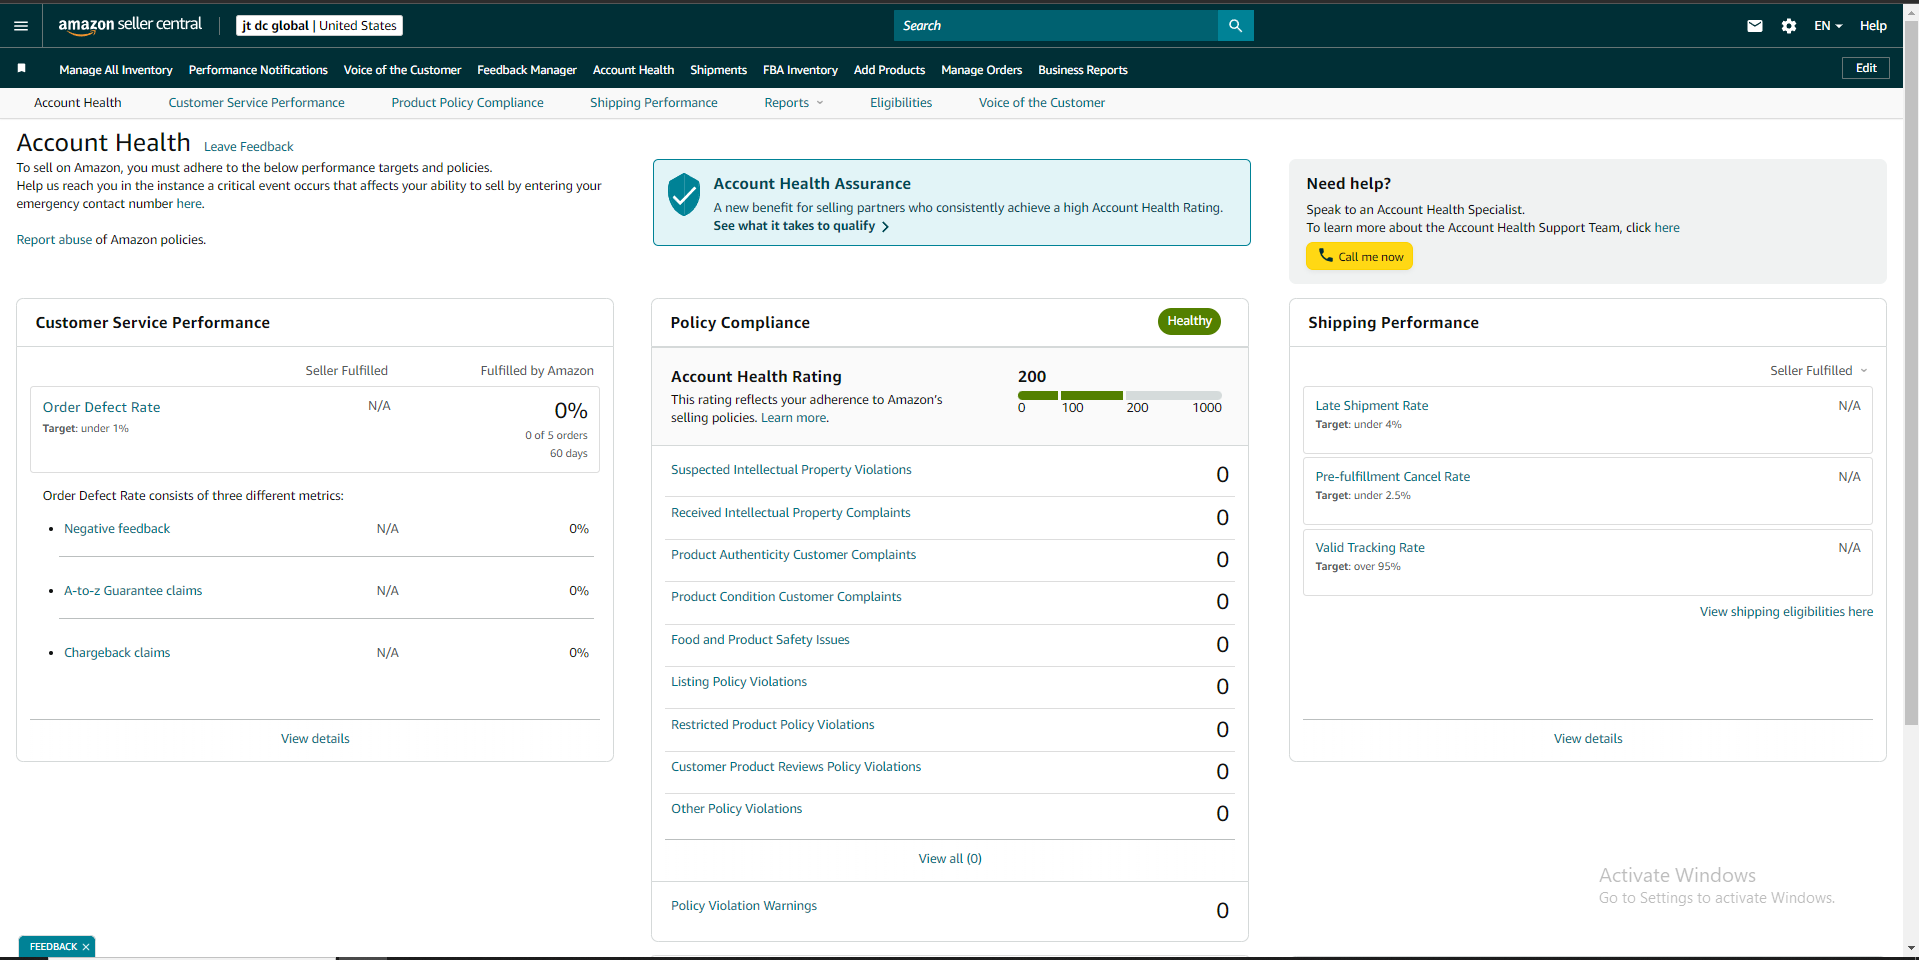
Task: Click the Edit bookmarks button
Action: (x=1866, y=68)
